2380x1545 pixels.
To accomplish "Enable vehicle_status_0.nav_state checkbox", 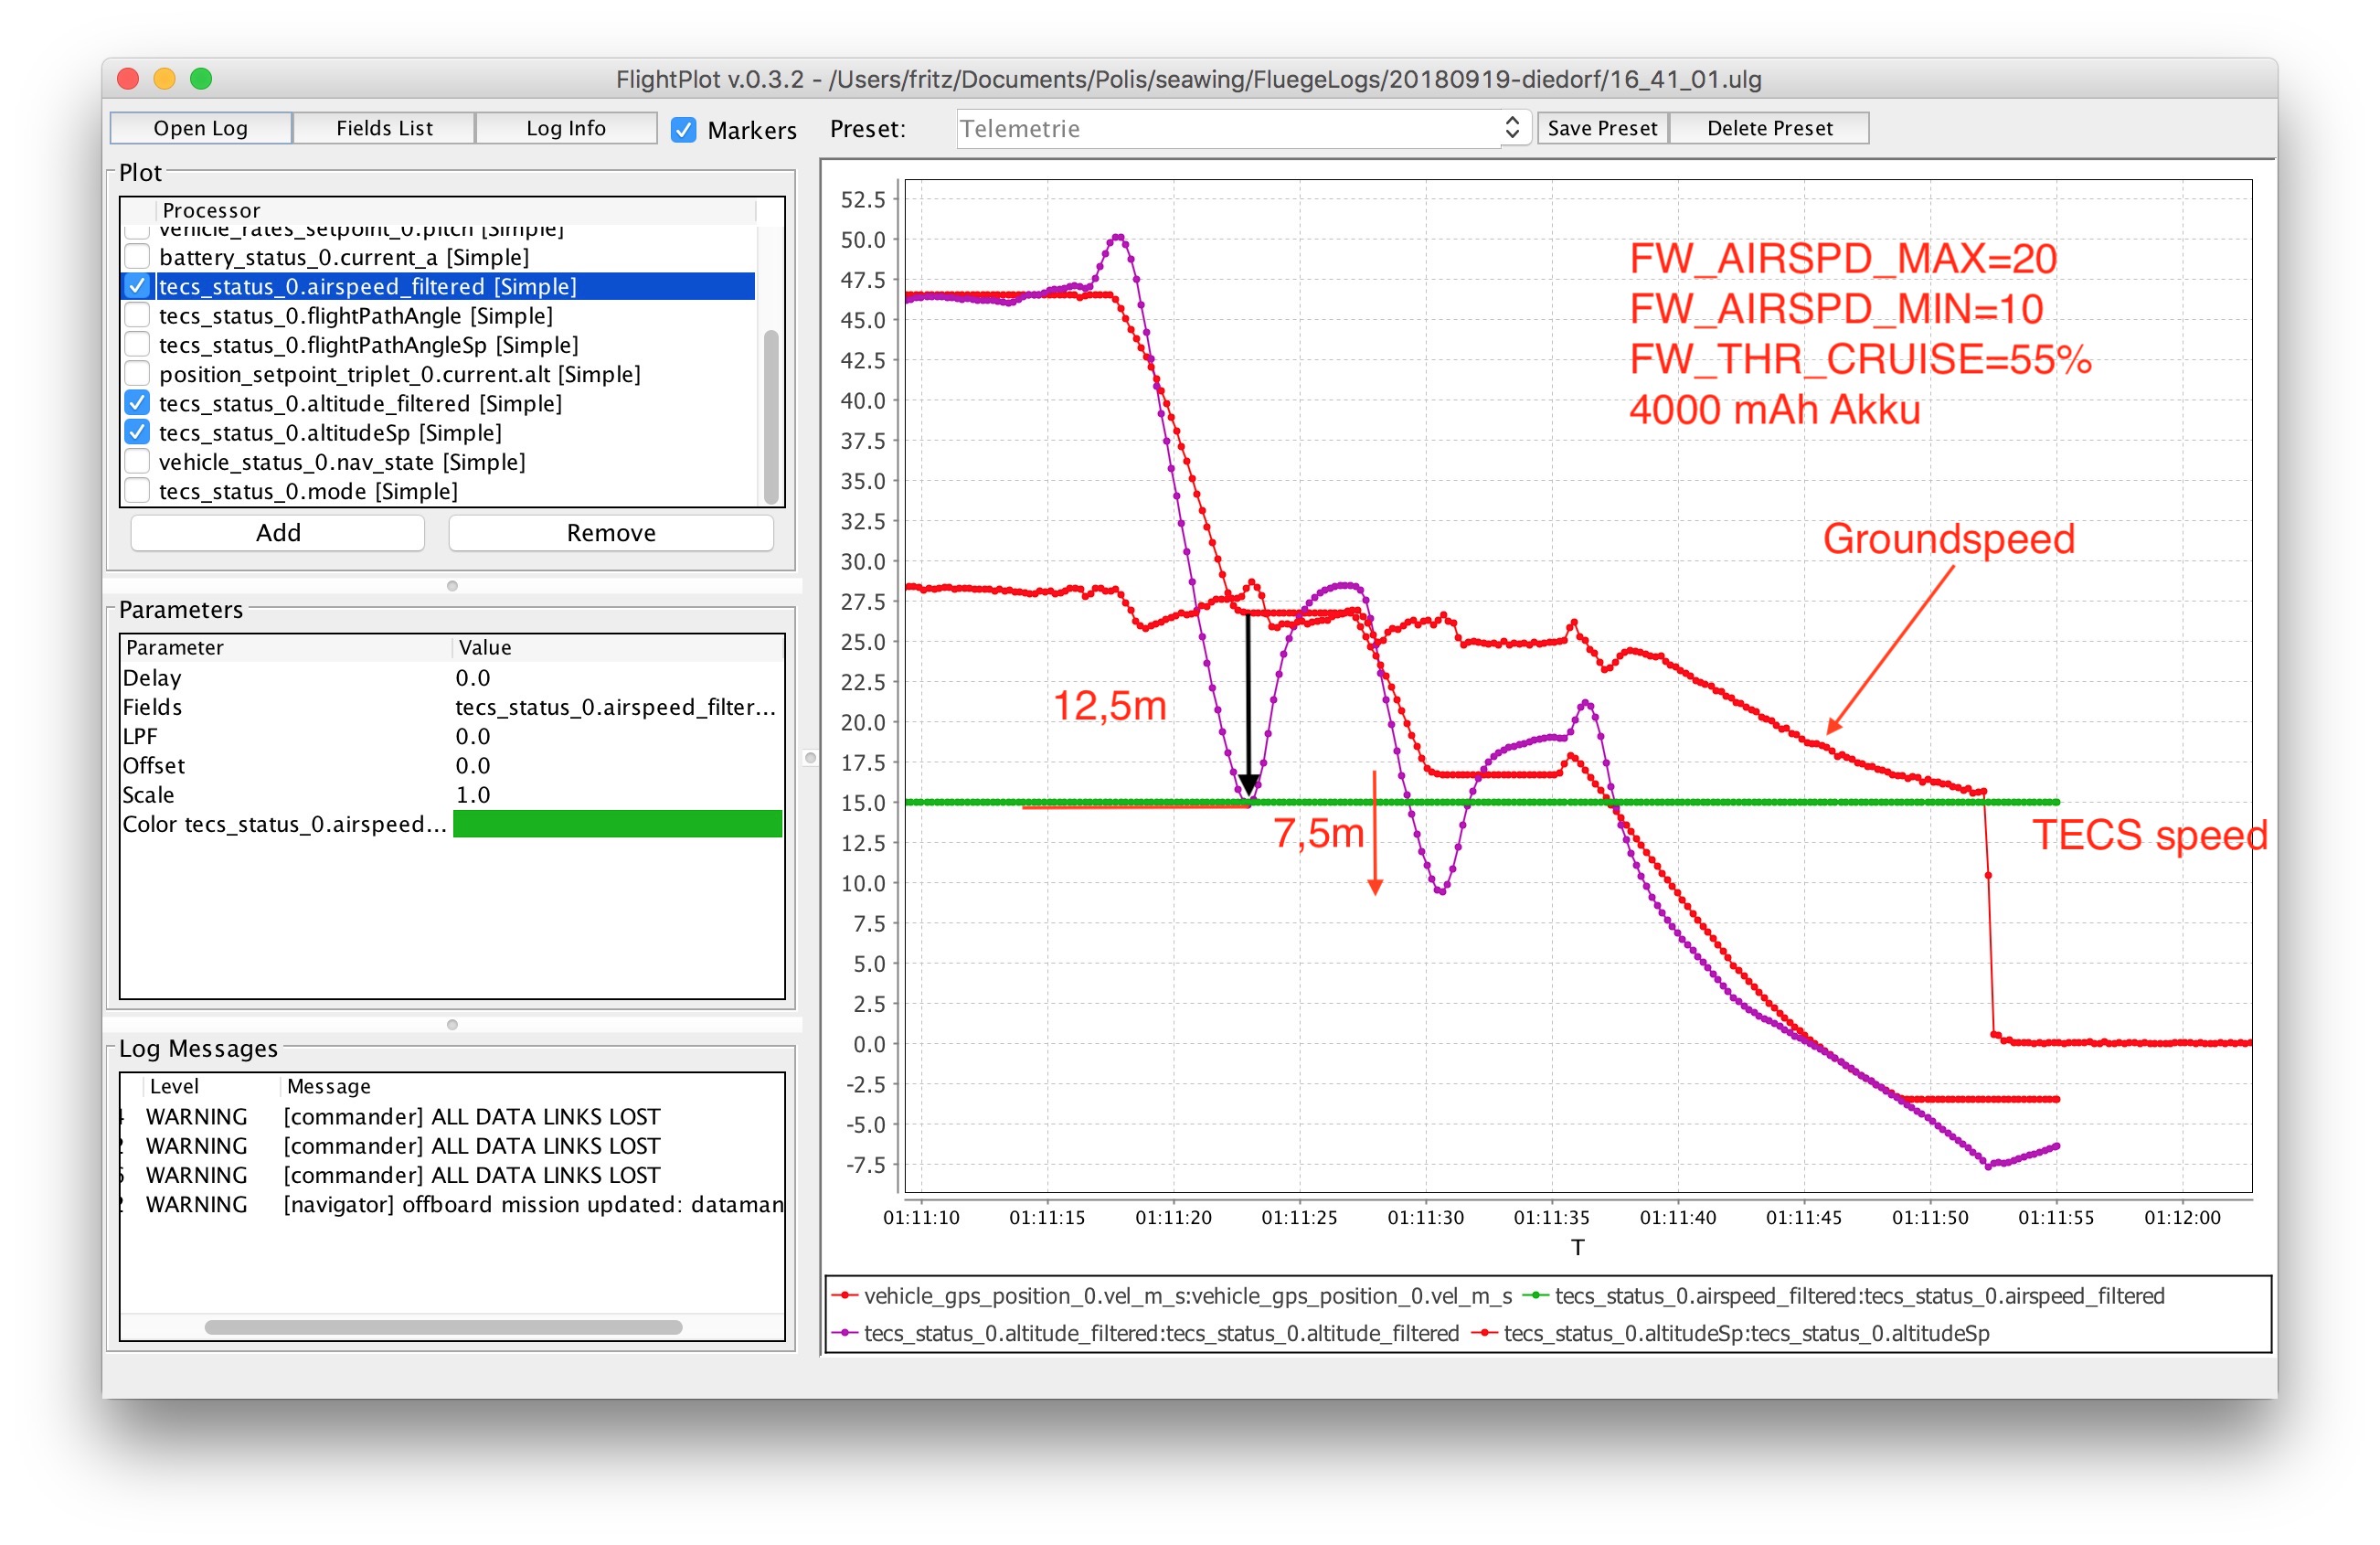I will point(138,462).
